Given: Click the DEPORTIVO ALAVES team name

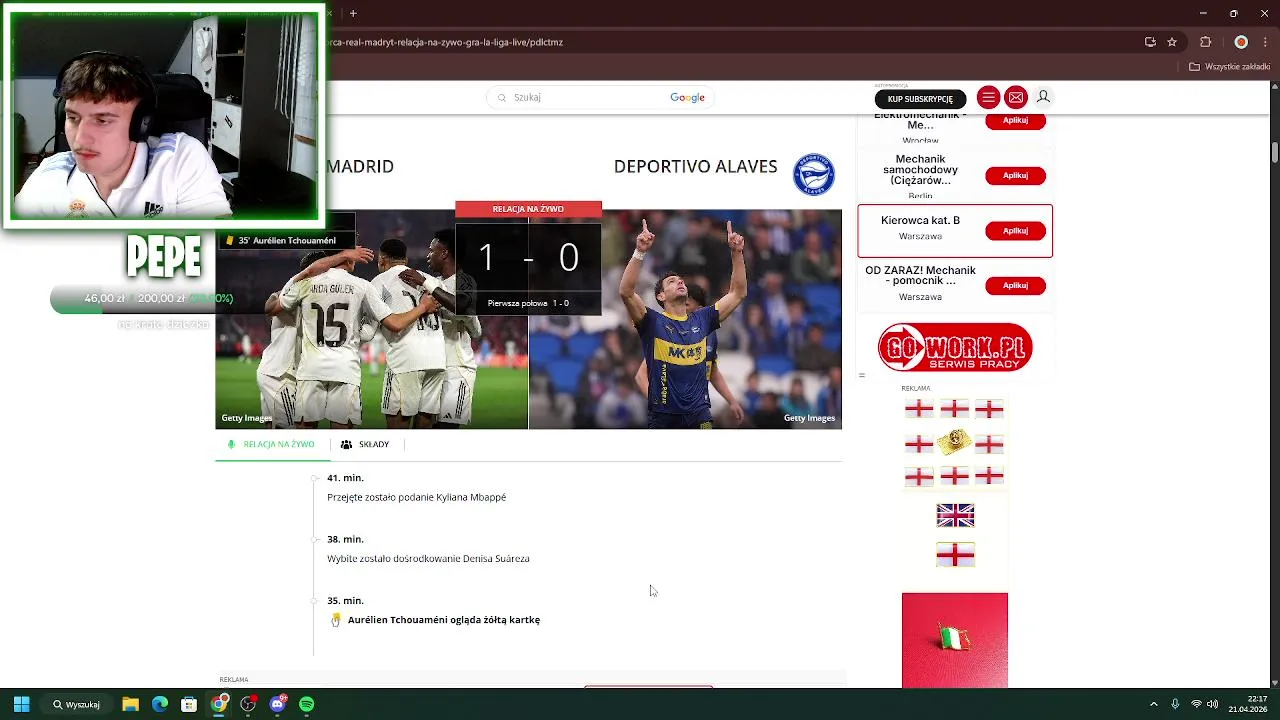Looking at the screenshot, I should (x=695, y=167).
